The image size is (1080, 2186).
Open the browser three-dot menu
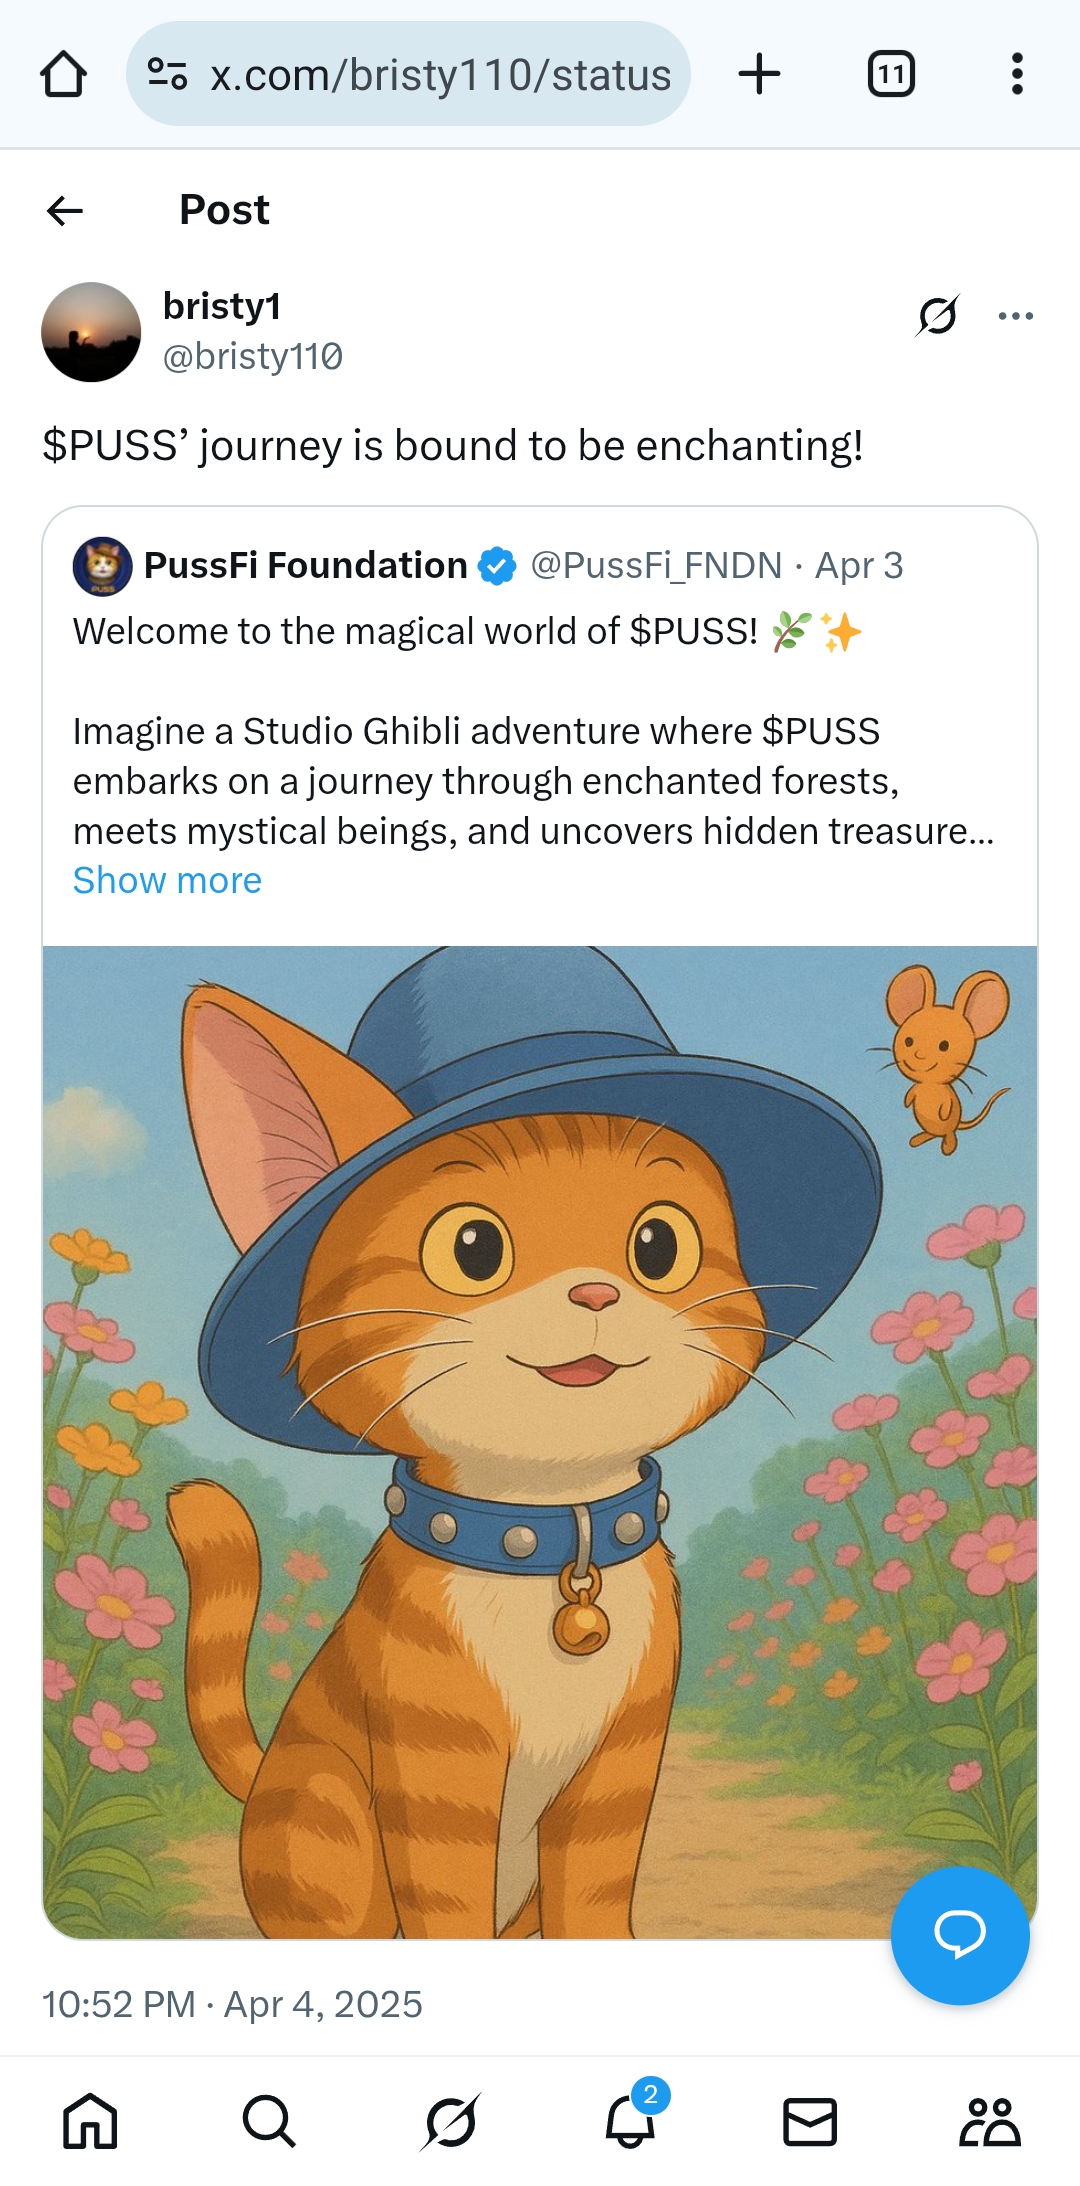(1017, 74)
